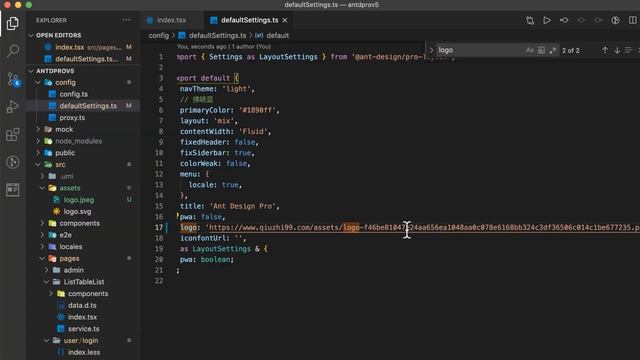Open proxy.ts file
The width and height of the screenshot is (640, 360).
click(x=83, y=118)
